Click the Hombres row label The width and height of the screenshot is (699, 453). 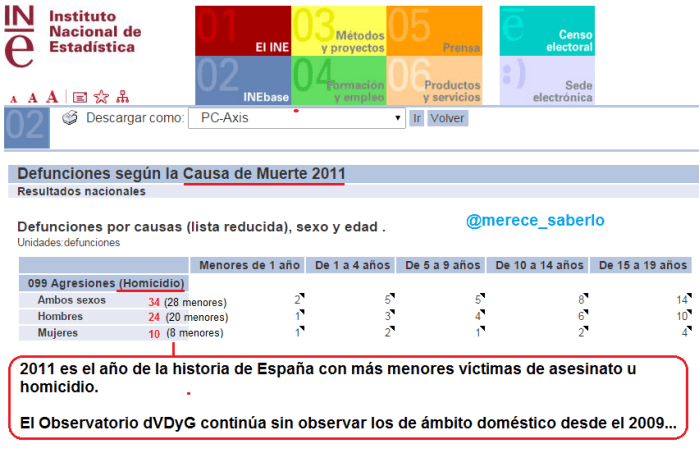point(60,317)
